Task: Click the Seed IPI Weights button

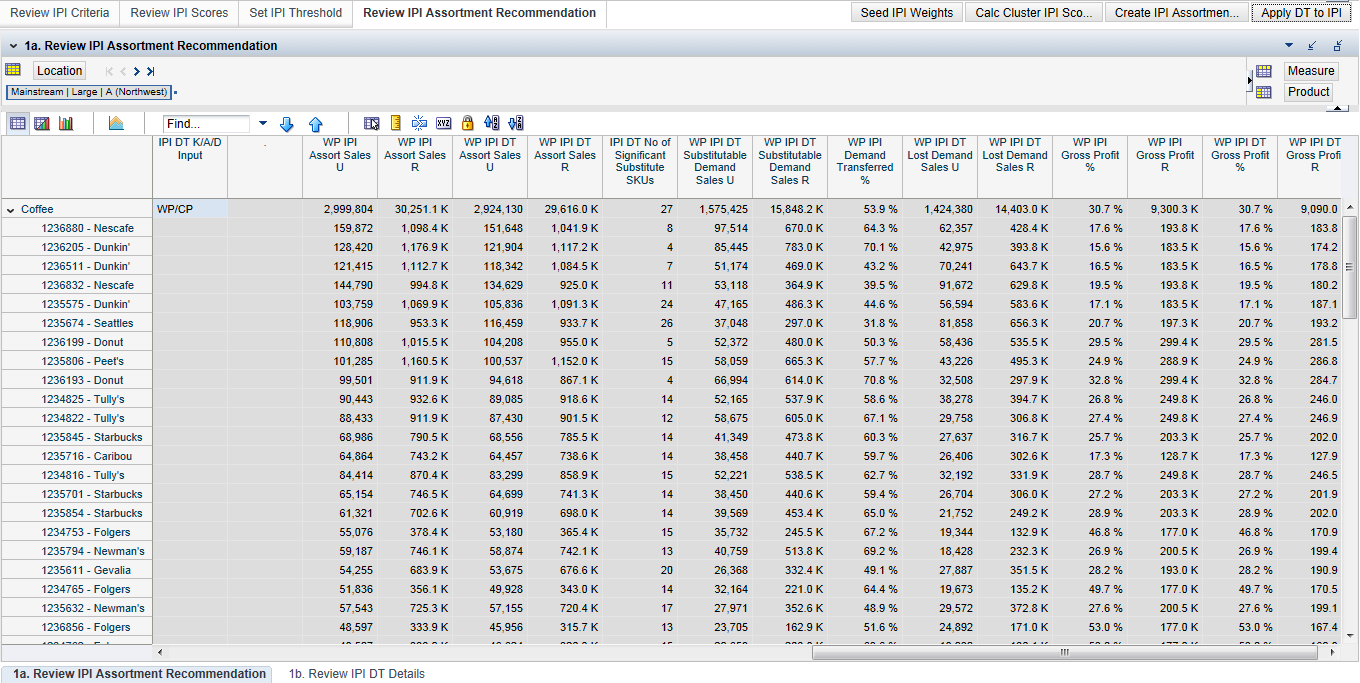Action: [x=906, y=13]
